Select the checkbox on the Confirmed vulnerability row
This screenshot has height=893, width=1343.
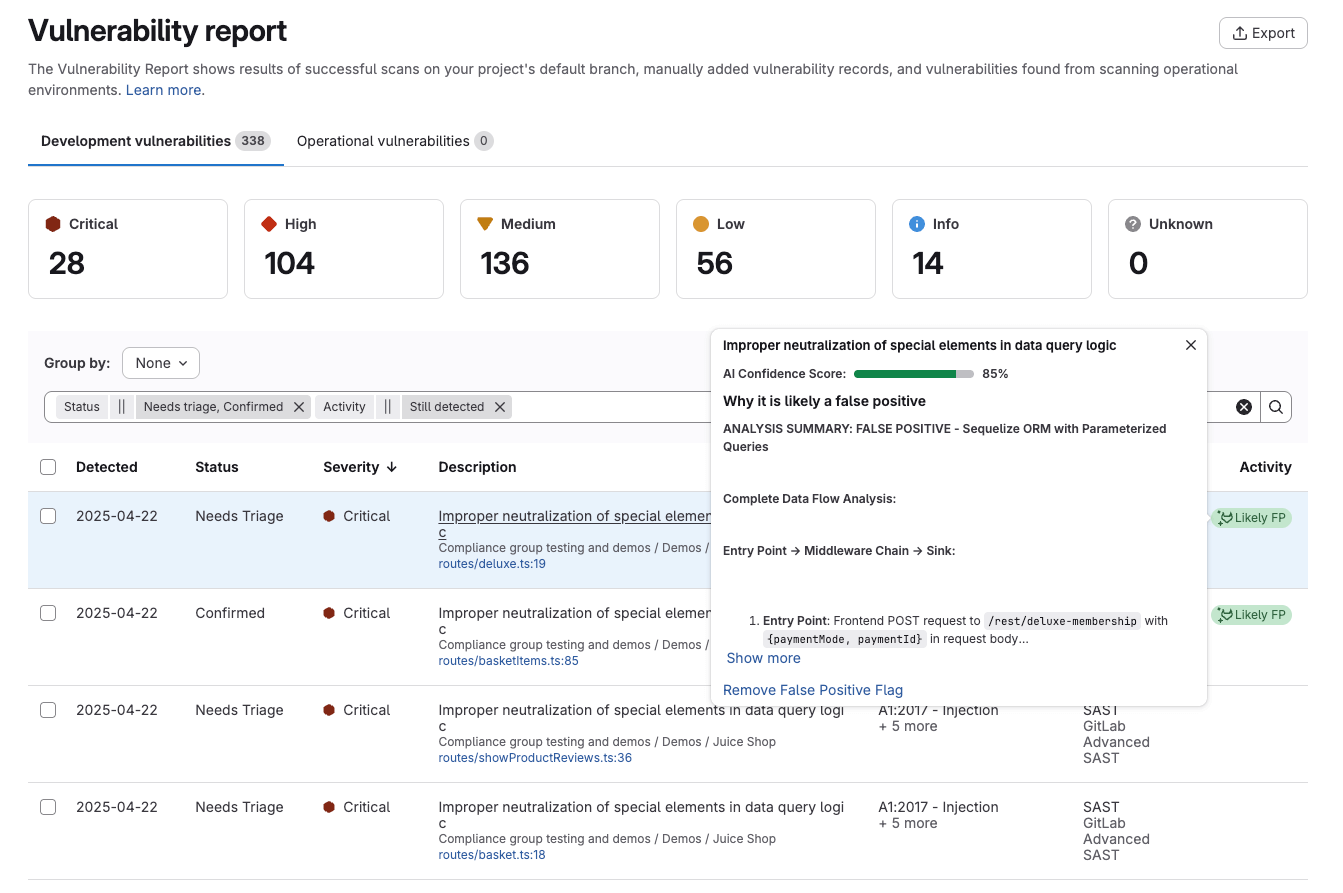click(48, 613)
